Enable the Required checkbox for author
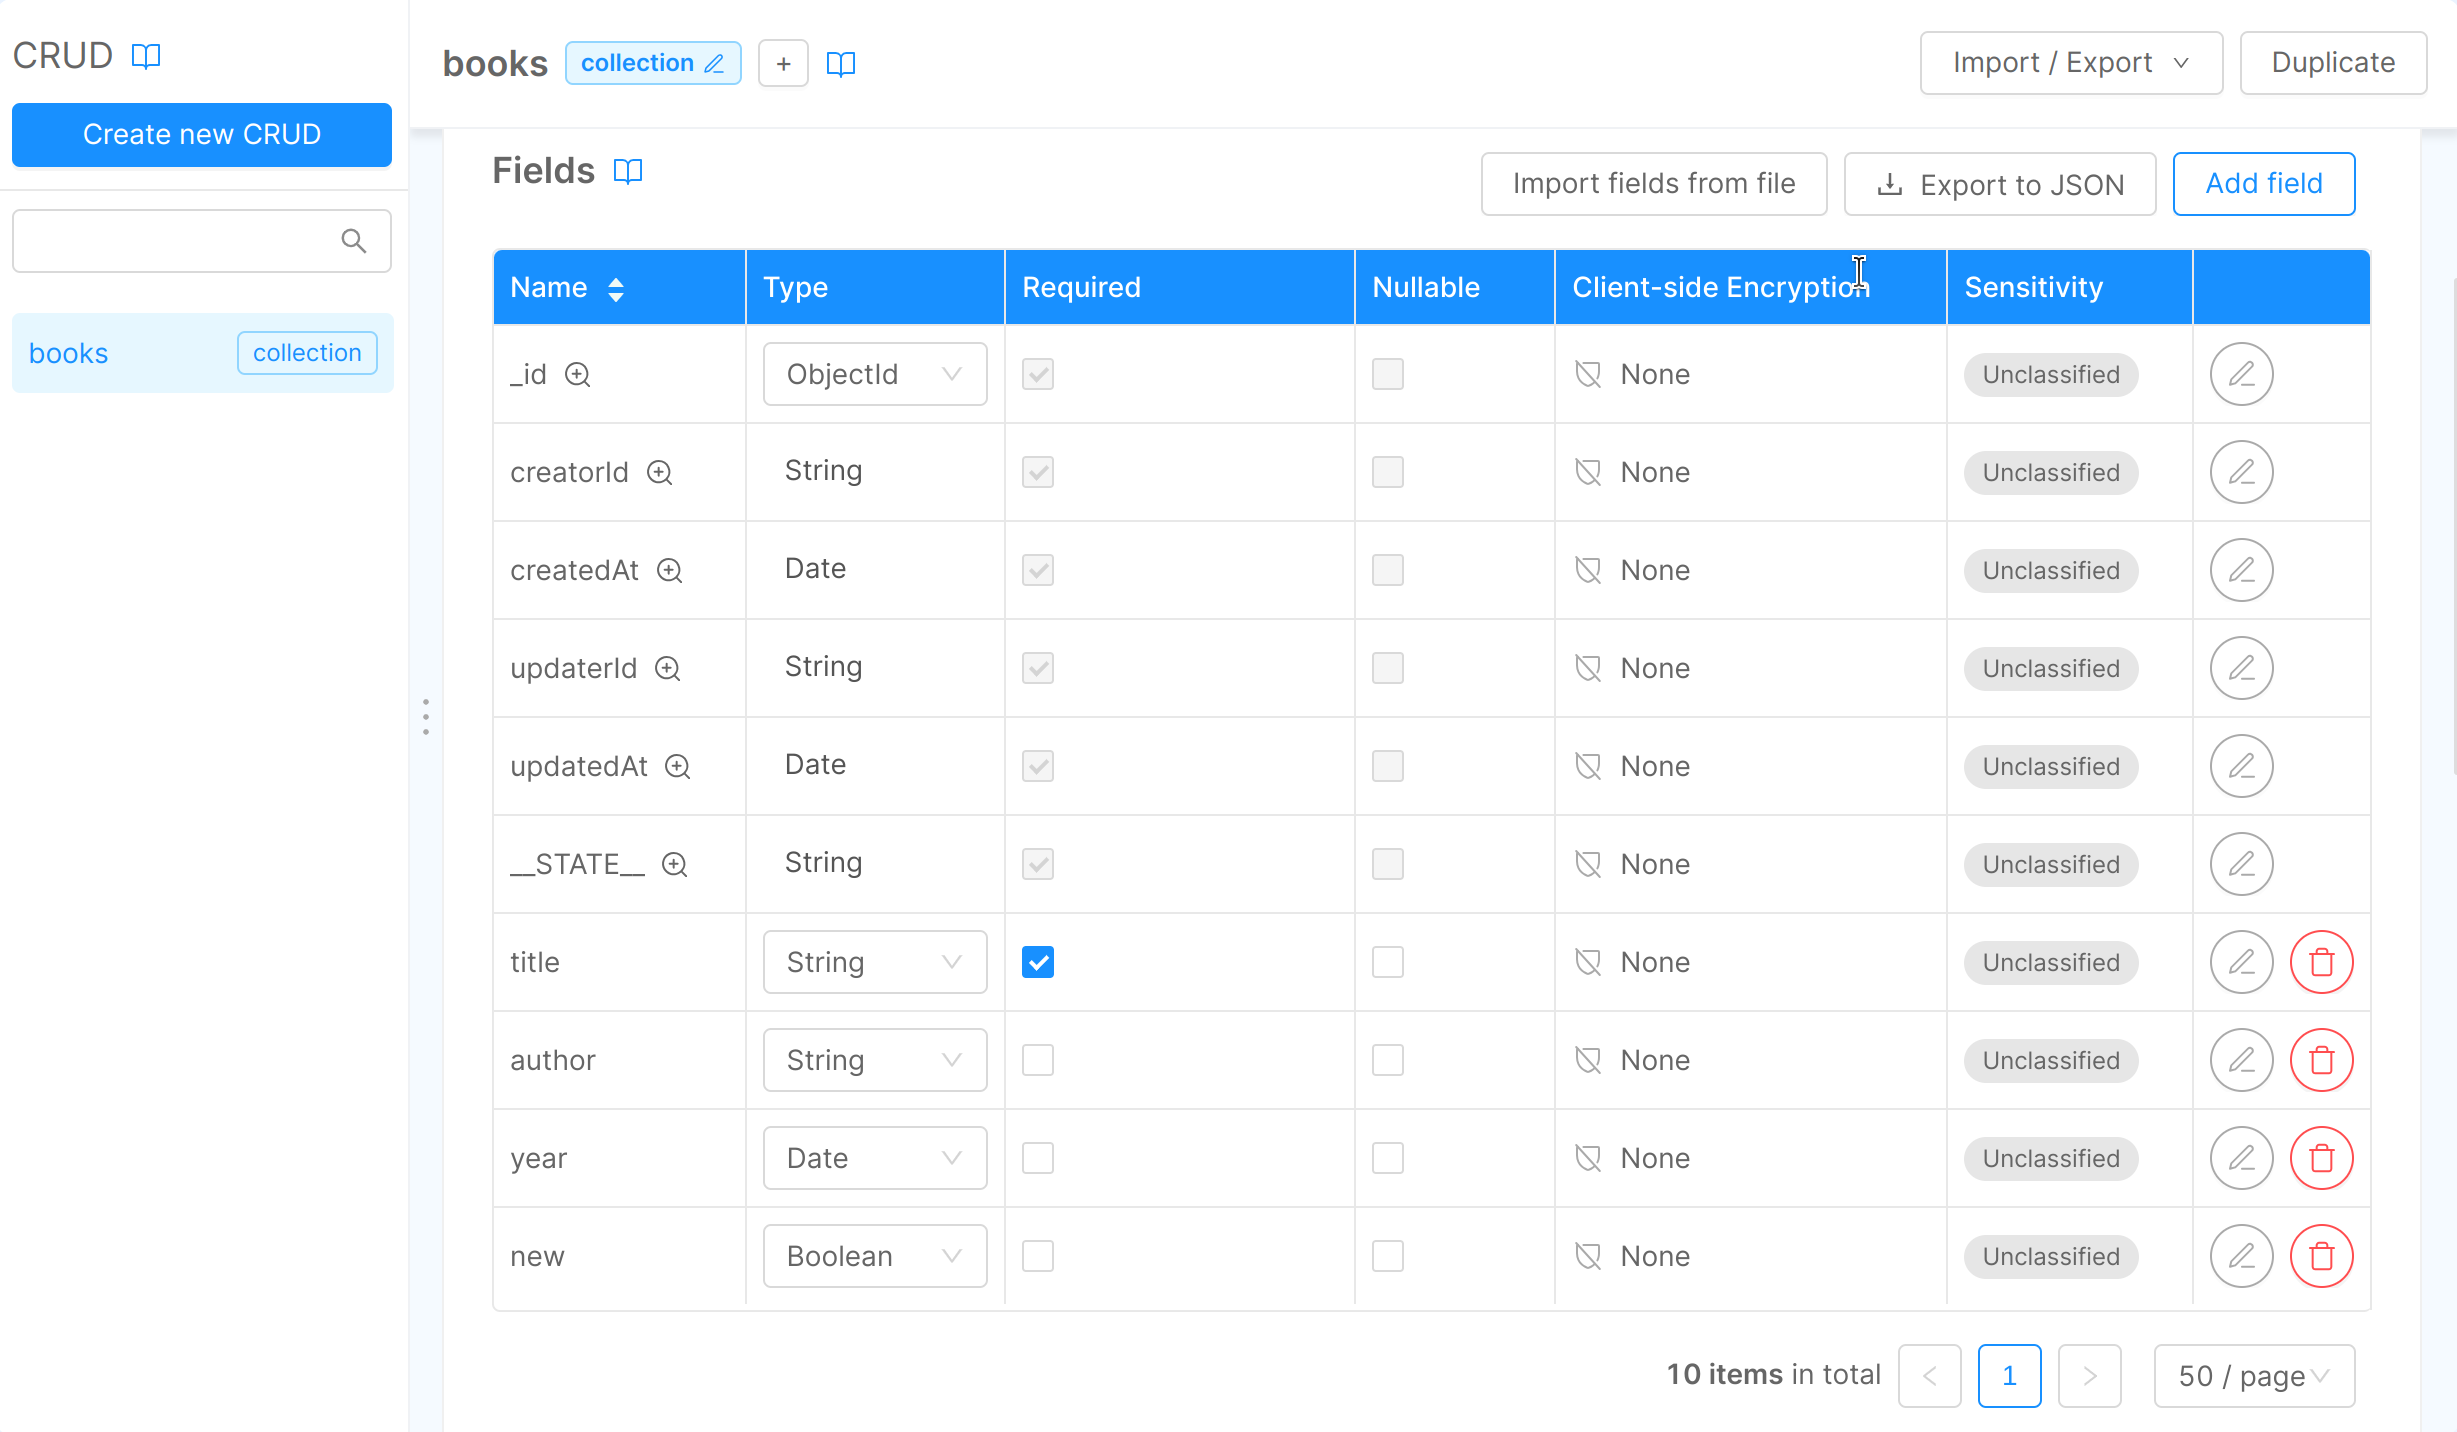The height and width of the screenshot is (1432, 2457). 1037,1060
